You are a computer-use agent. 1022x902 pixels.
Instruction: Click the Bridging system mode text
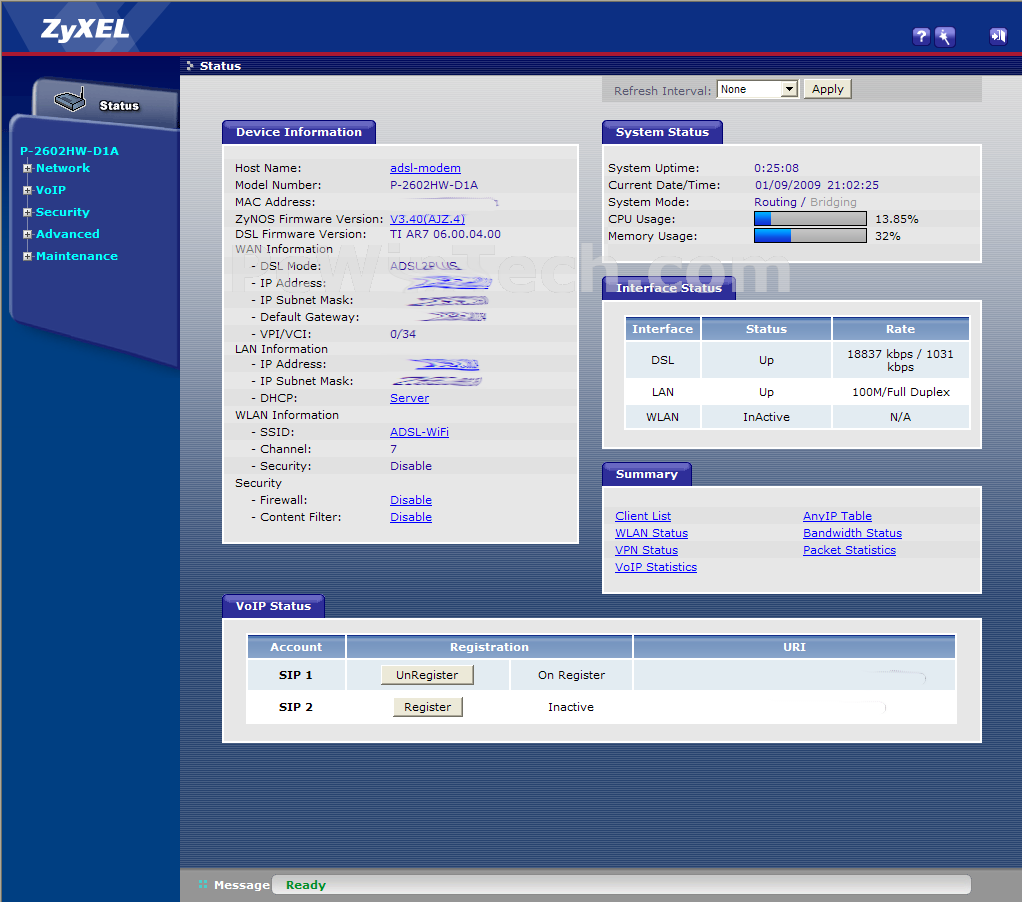[833, 202]
